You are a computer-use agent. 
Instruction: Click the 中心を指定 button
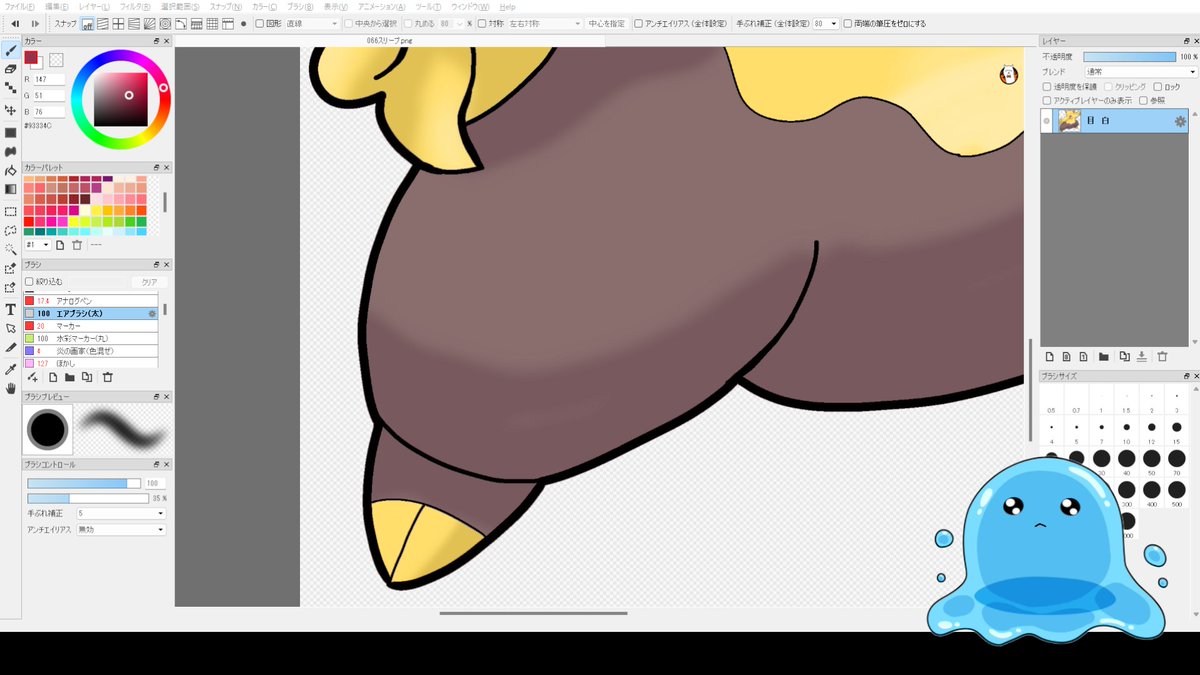(x=607, y=23)
